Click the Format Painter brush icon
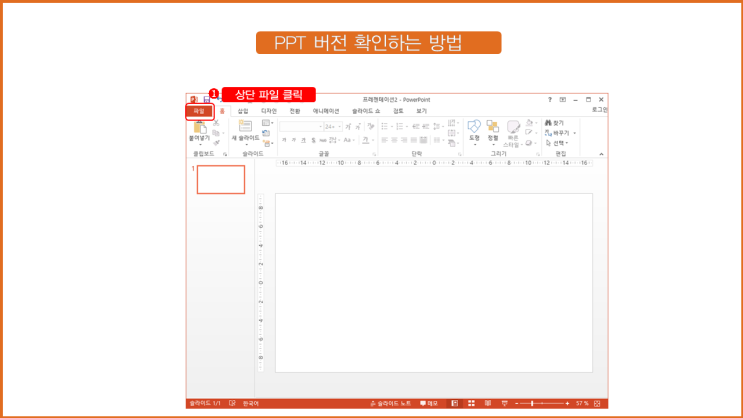The width and height of the screenshot is (743, 418). [x=216, y=143]
